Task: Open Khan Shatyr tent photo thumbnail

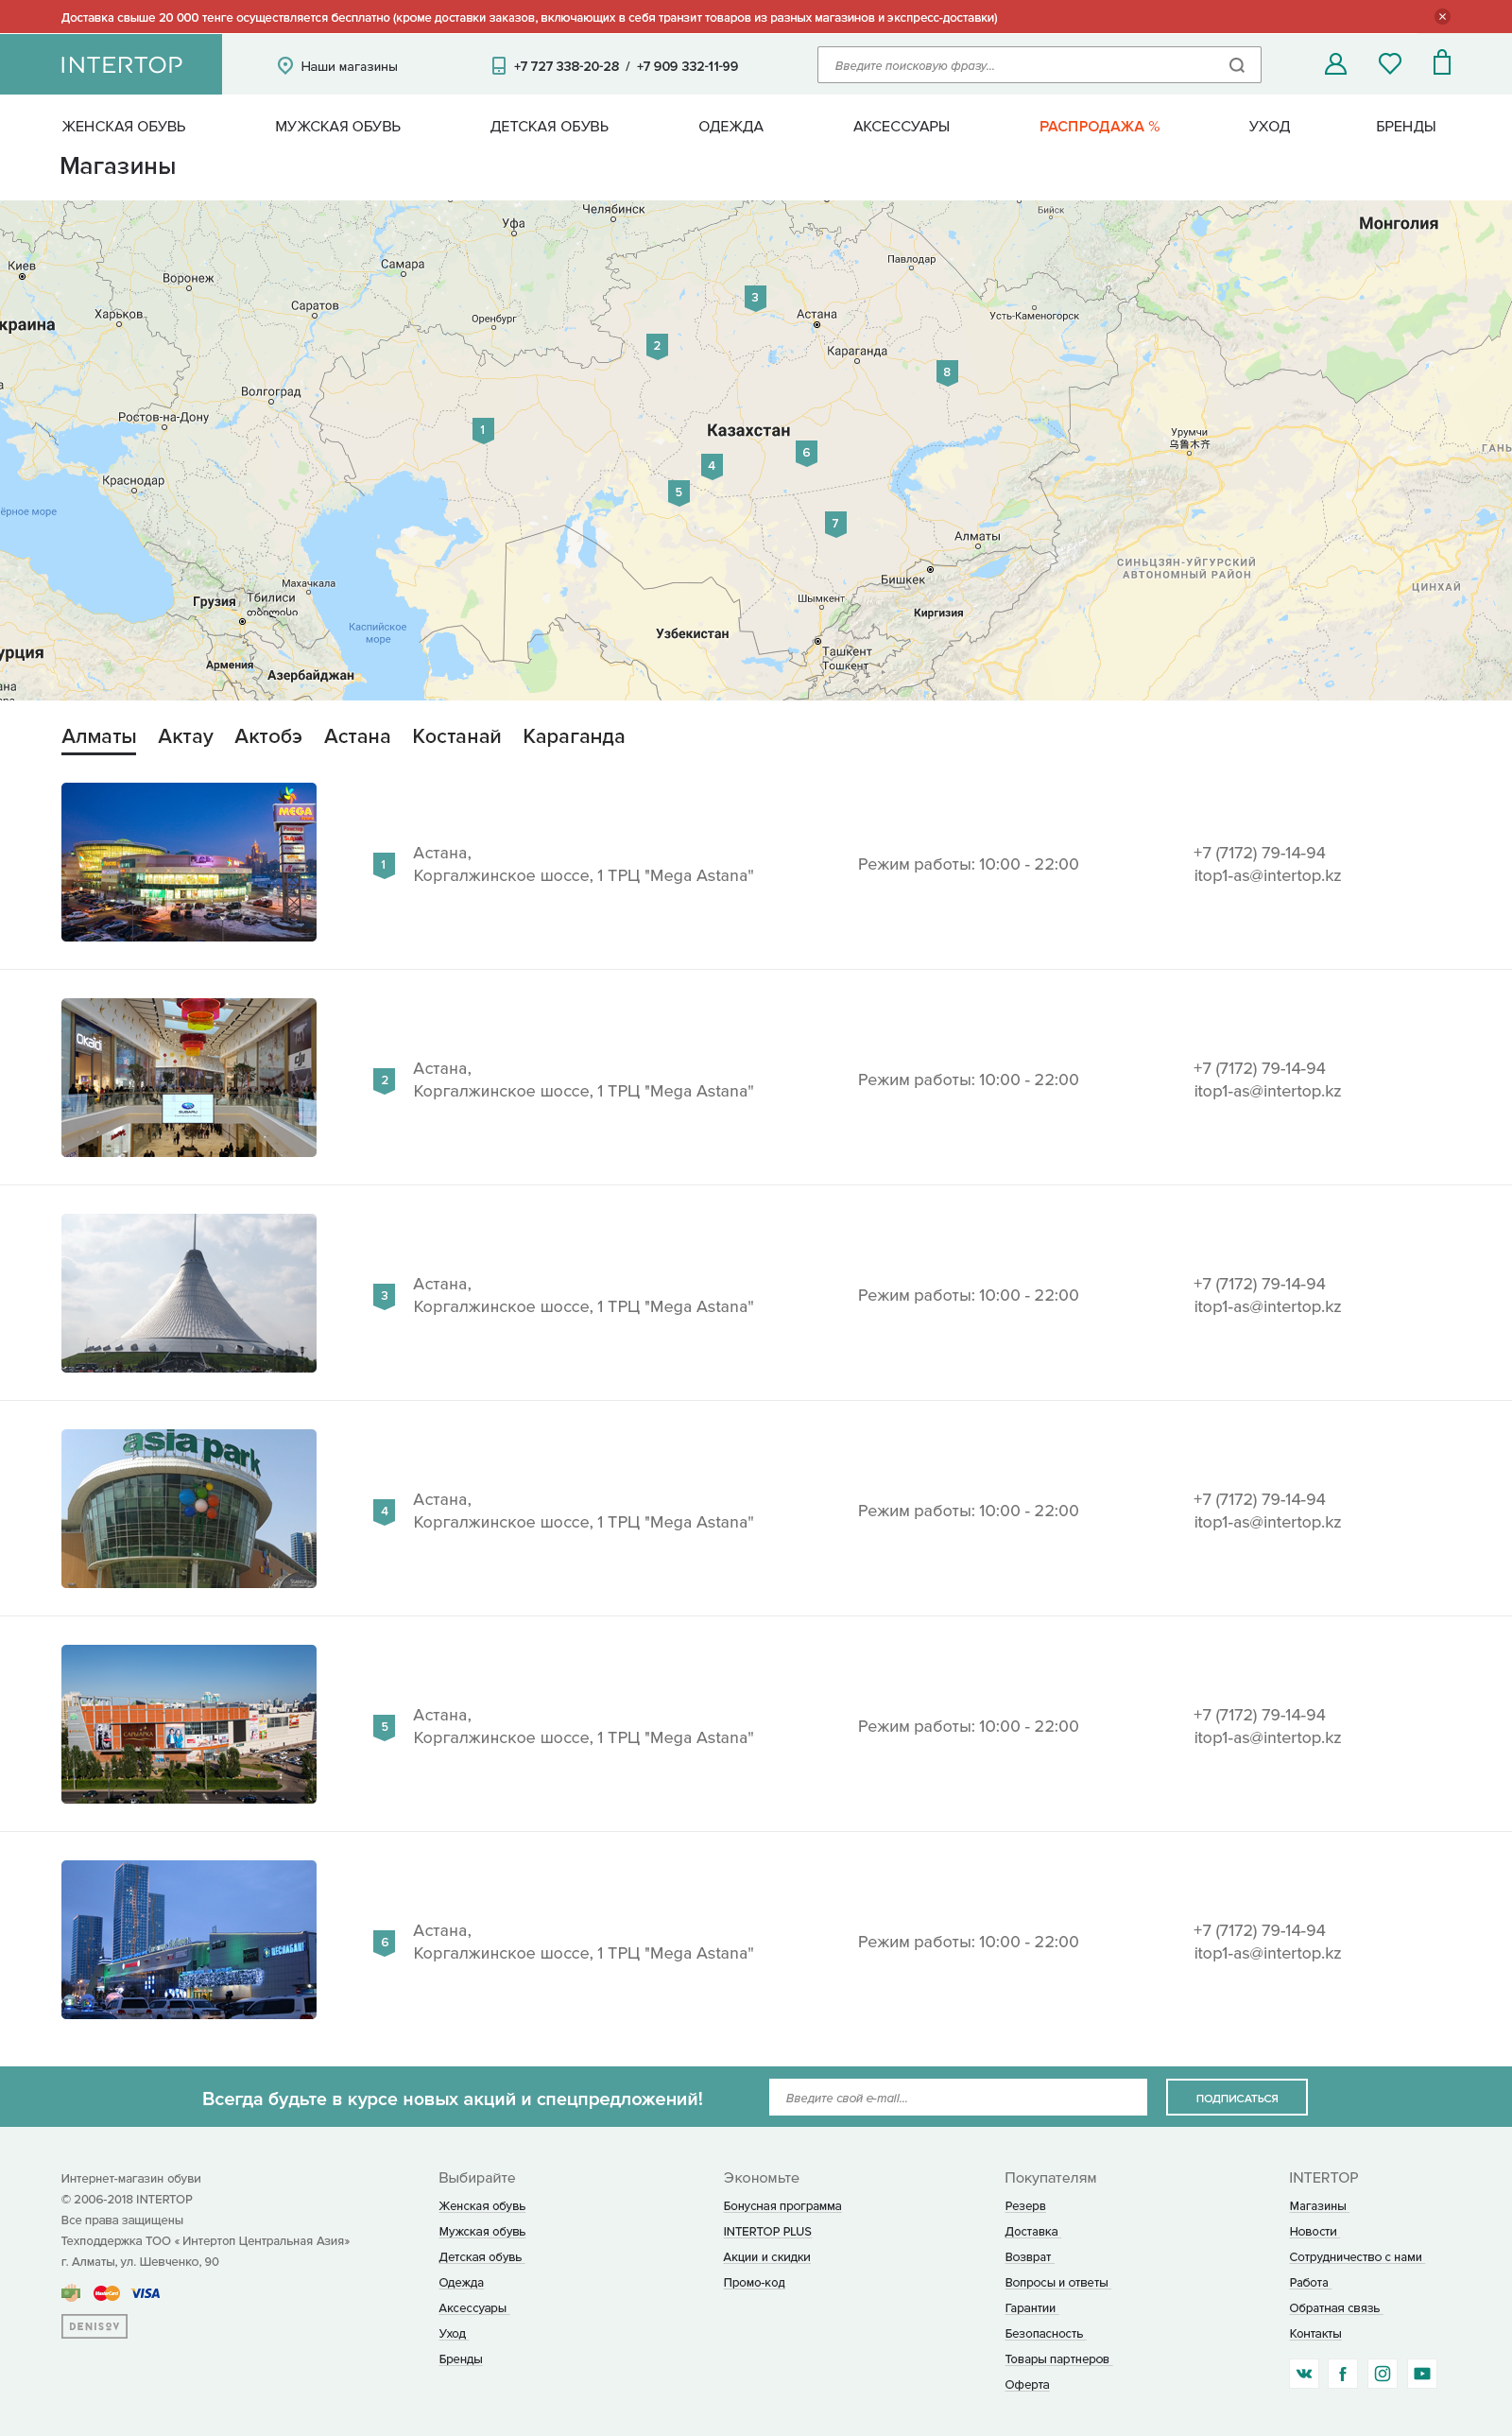Action: tap(189, 1293)
